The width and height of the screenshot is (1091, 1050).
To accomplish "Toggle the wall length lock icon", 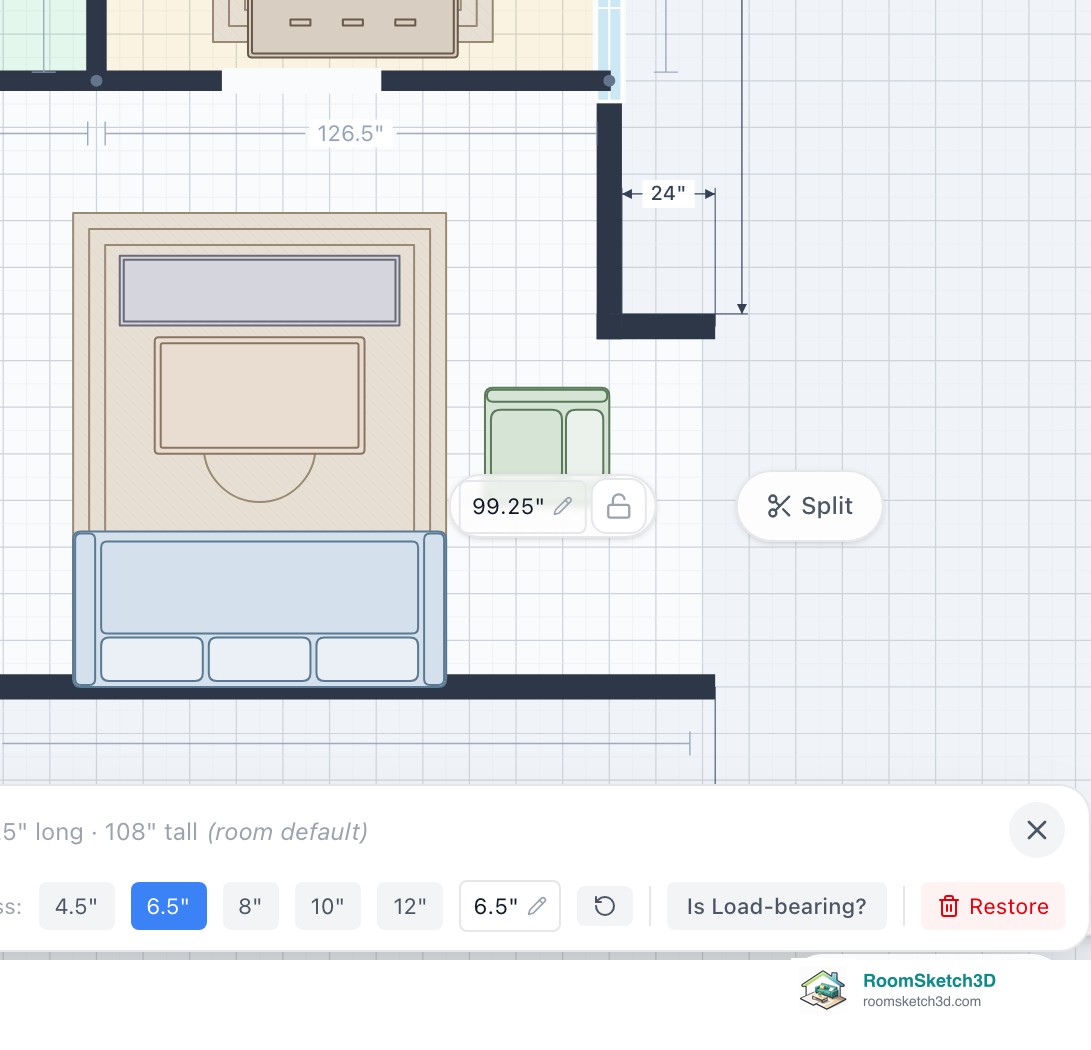I will 619,506.
